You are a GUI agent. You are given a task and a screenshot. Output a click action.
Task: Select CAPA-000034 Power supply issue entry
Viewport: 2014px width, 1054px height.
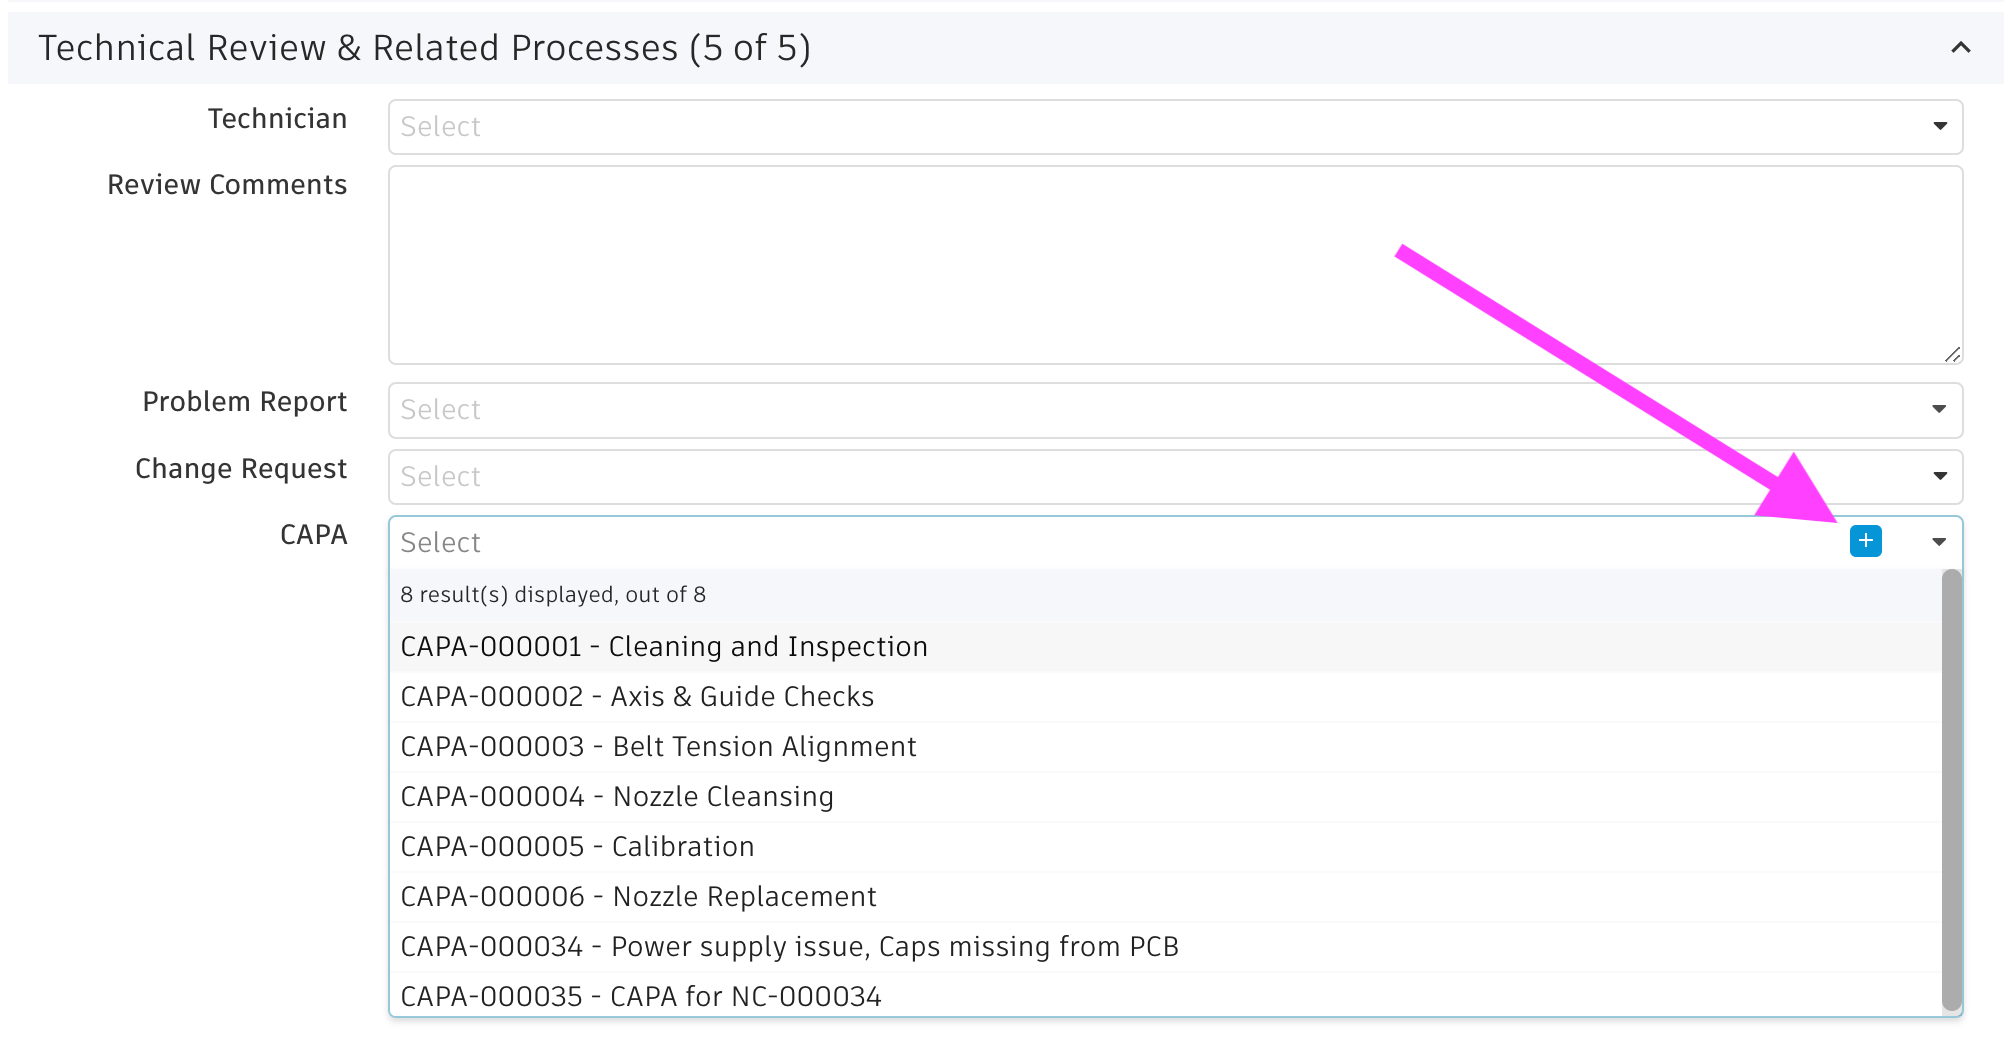coord(789,947)
